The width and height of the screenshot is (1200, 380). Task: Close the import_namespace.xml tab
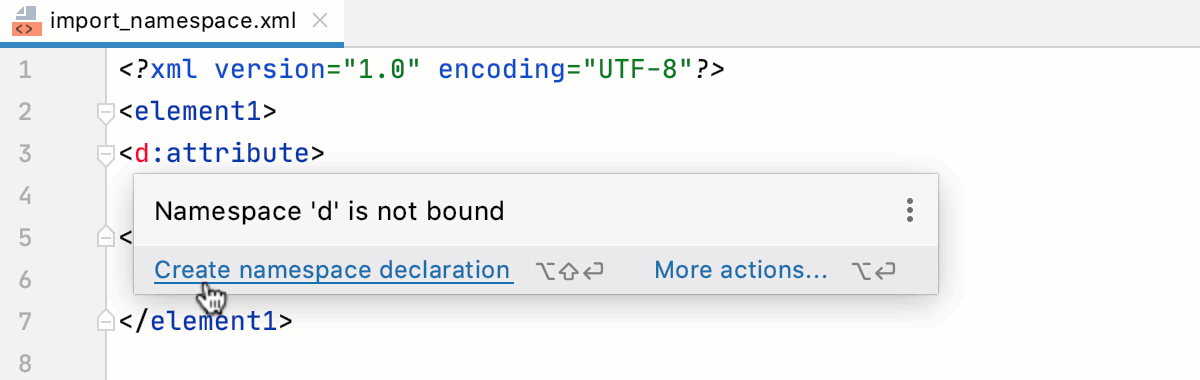[x=319, y=20]
